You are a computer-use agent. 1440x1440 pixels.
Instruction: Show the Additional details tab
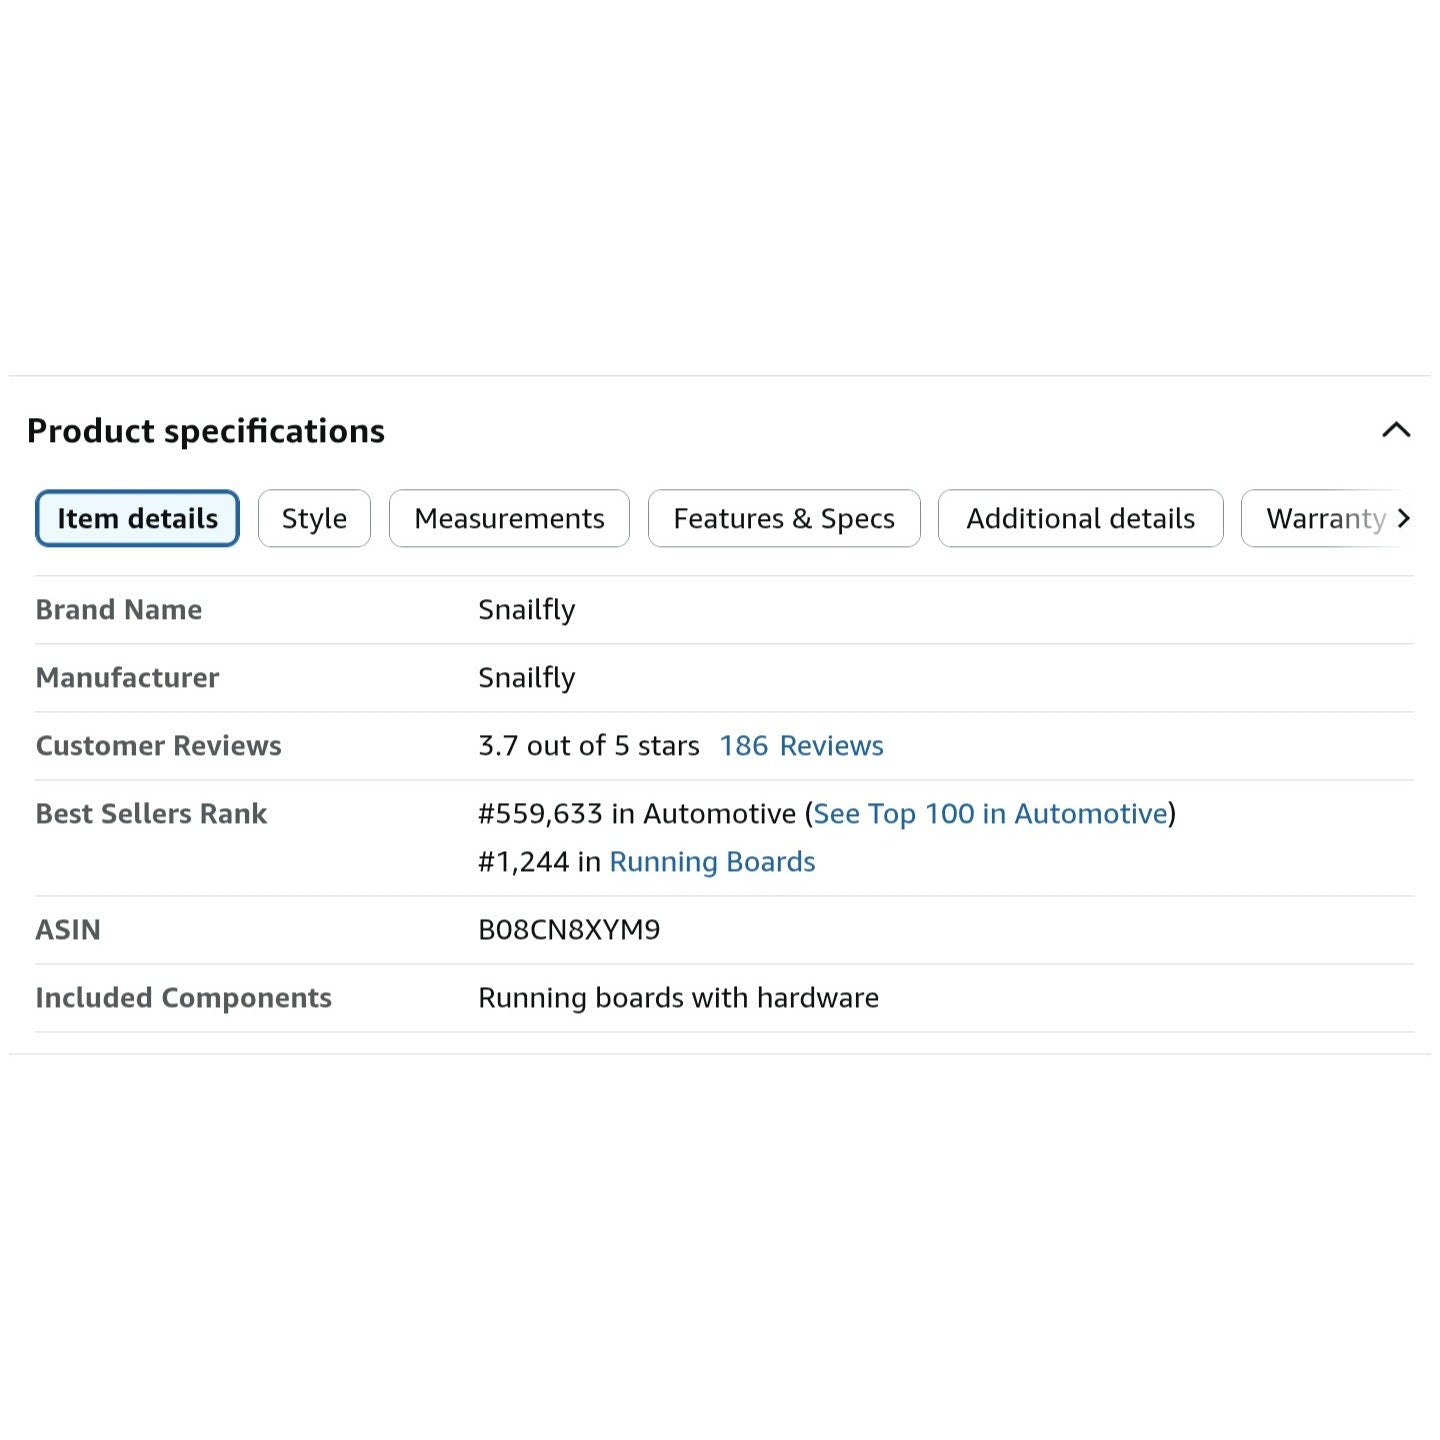pos(1080,518)
